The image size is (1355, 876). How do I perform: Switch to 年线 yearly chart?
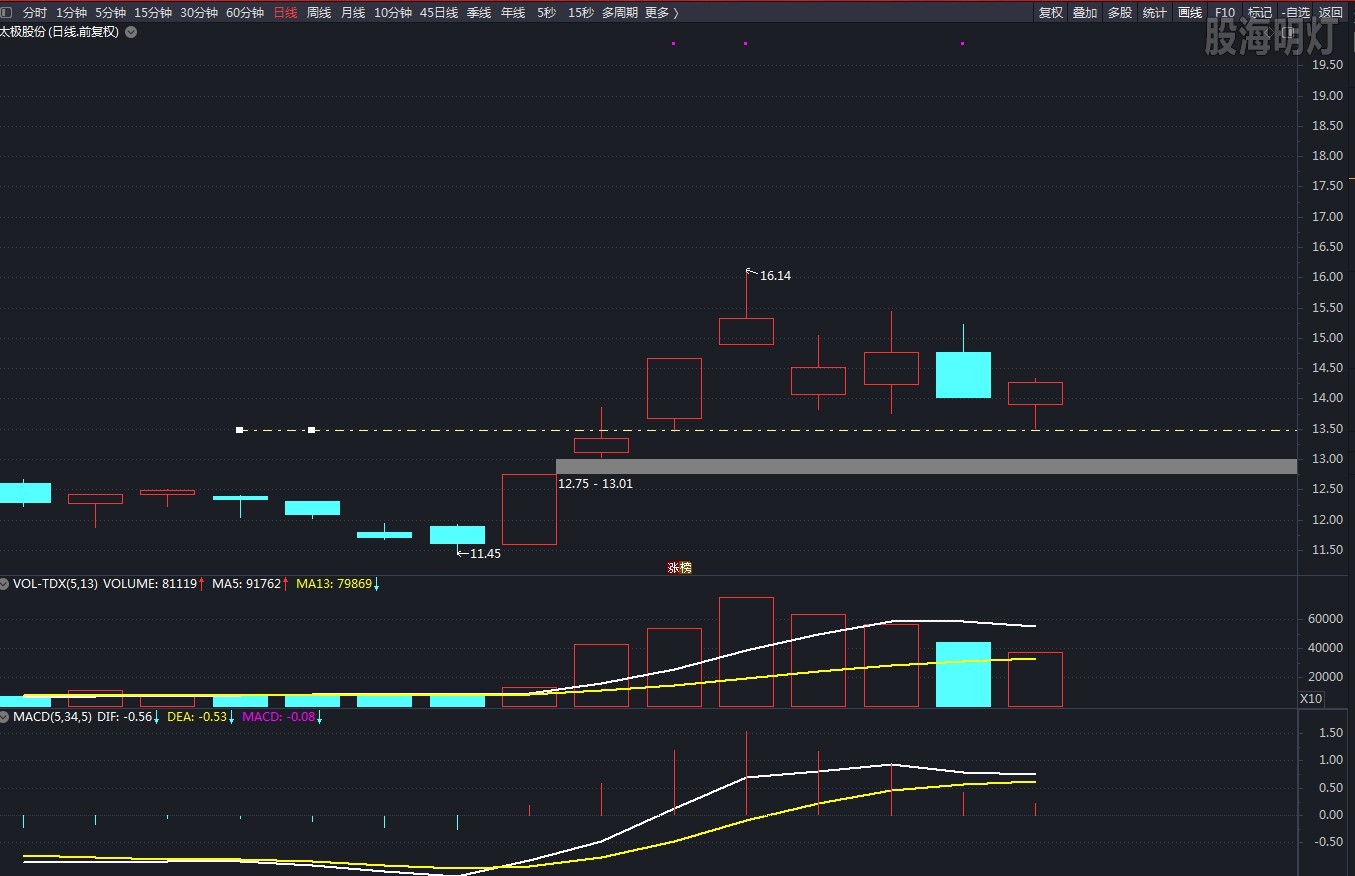pyautogui.click(x=513, y=13)
